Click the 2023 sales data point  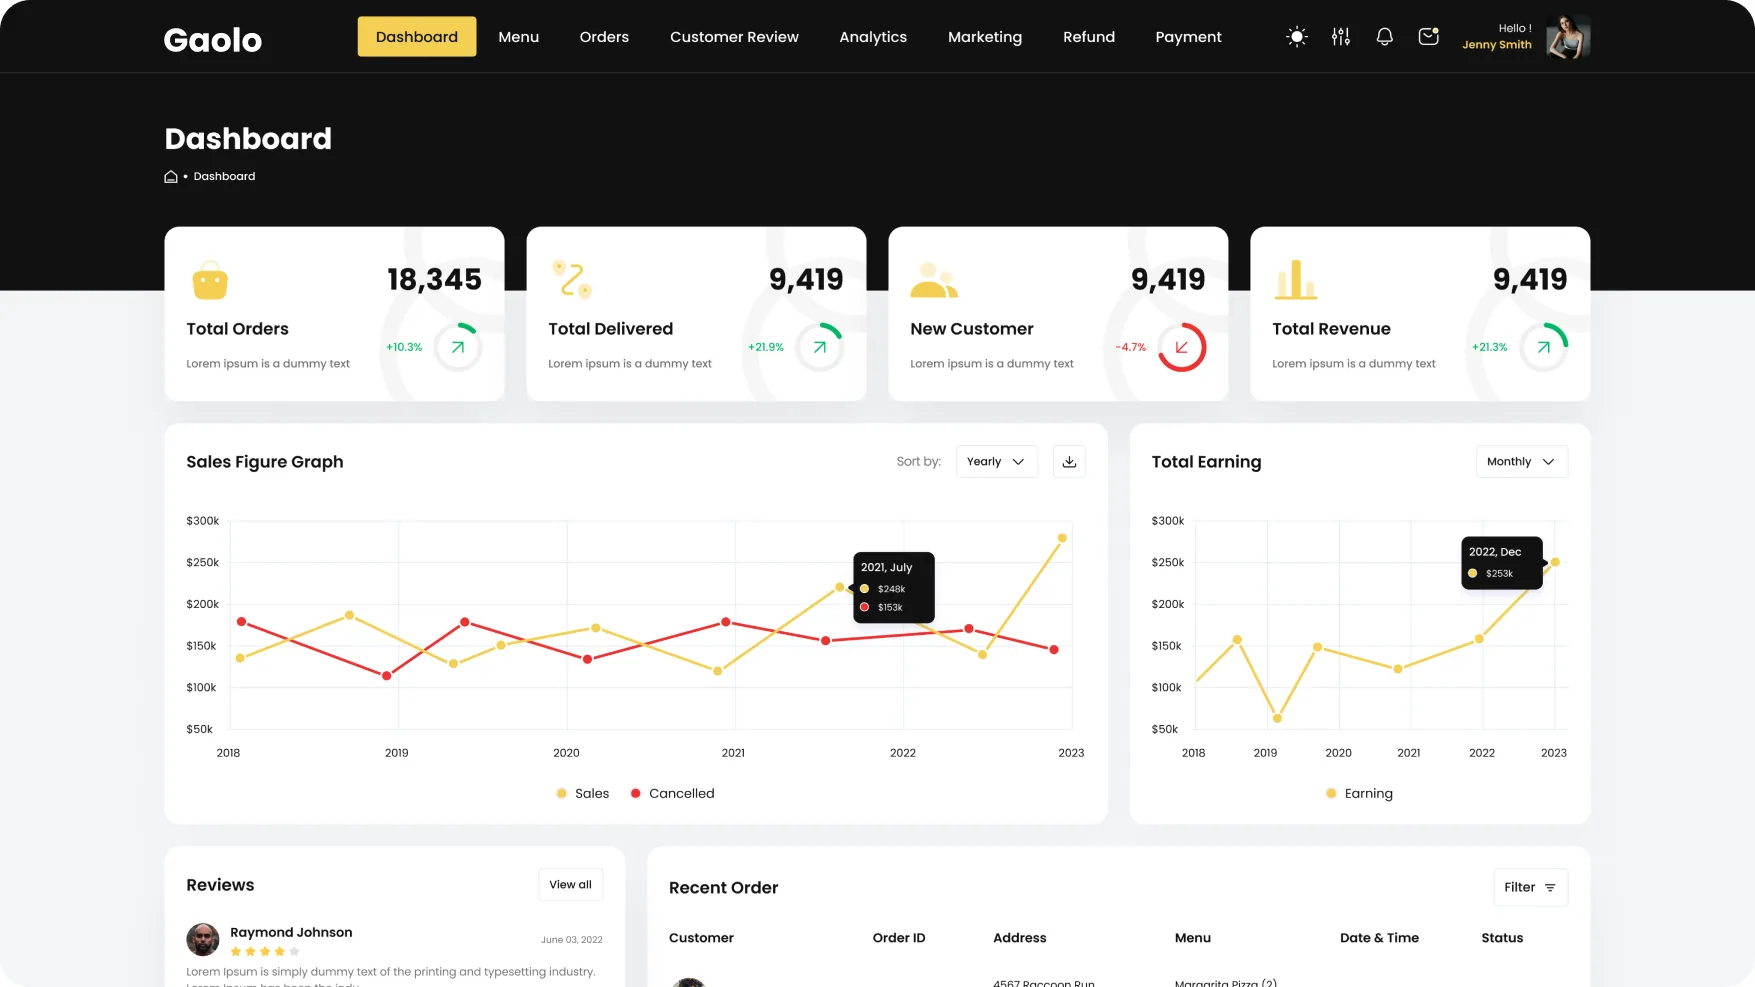1062,538
